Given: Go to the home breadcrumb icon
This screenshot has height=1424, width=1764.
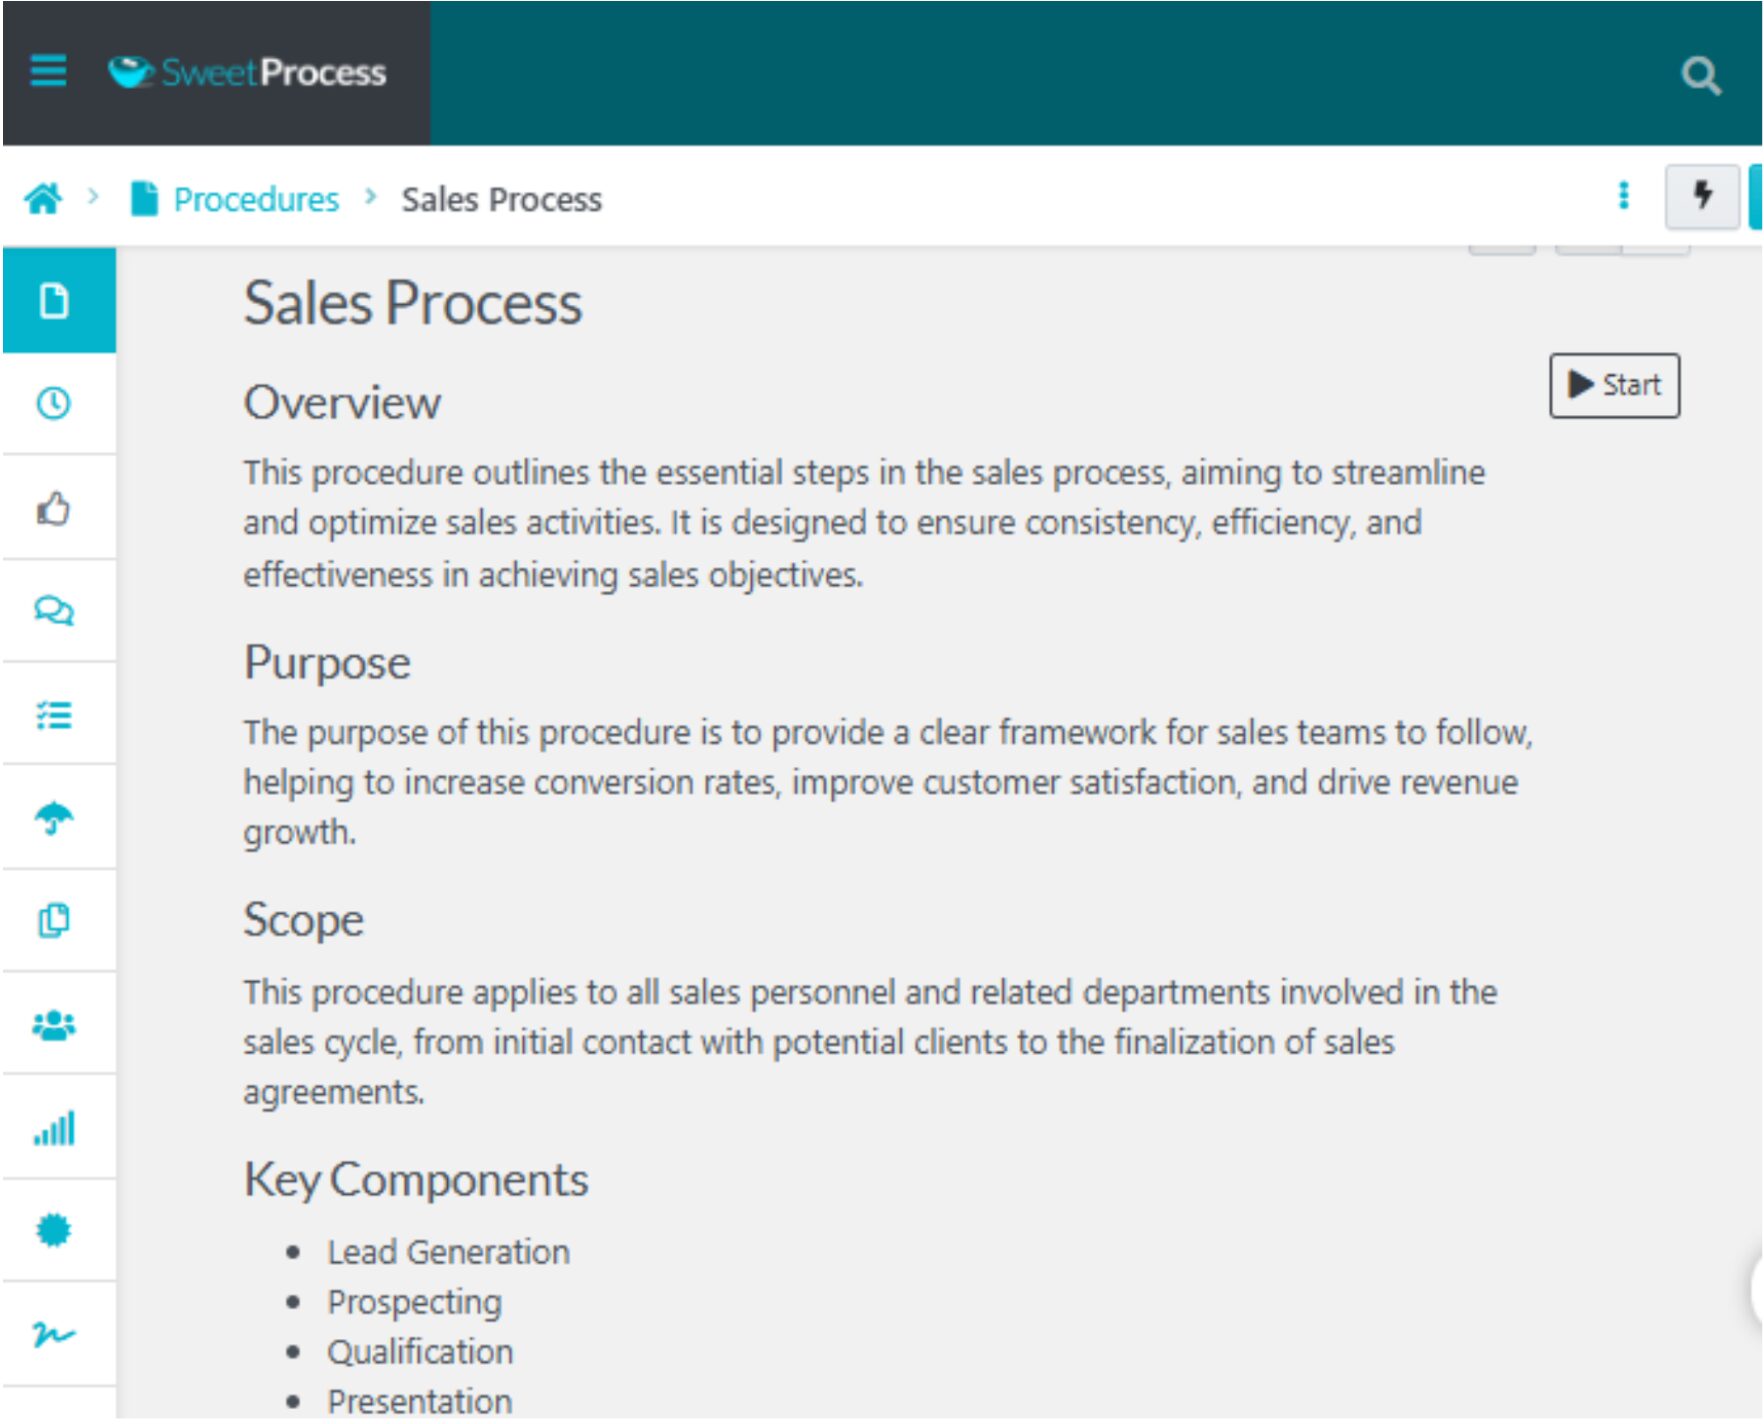Looking at the screenshot, I should click(x=43, y=198).
